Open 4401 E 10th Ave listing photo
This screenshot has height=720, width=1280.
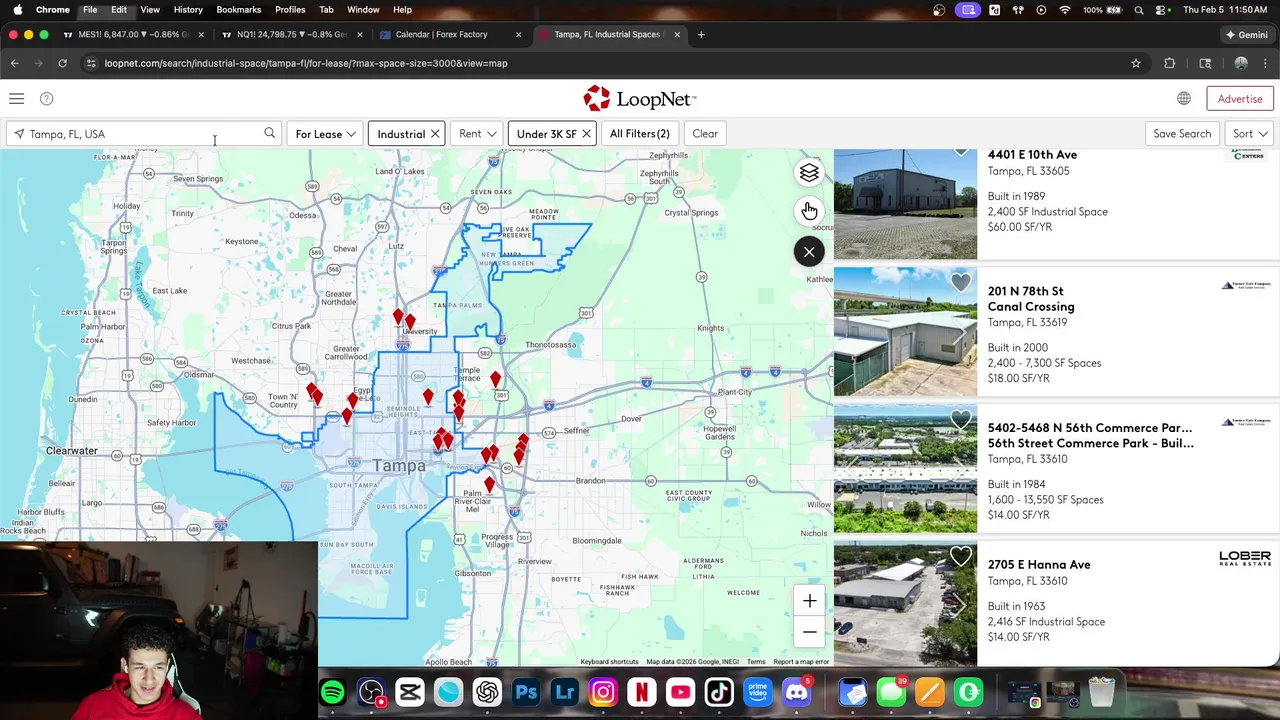click(x=905, y=204)
